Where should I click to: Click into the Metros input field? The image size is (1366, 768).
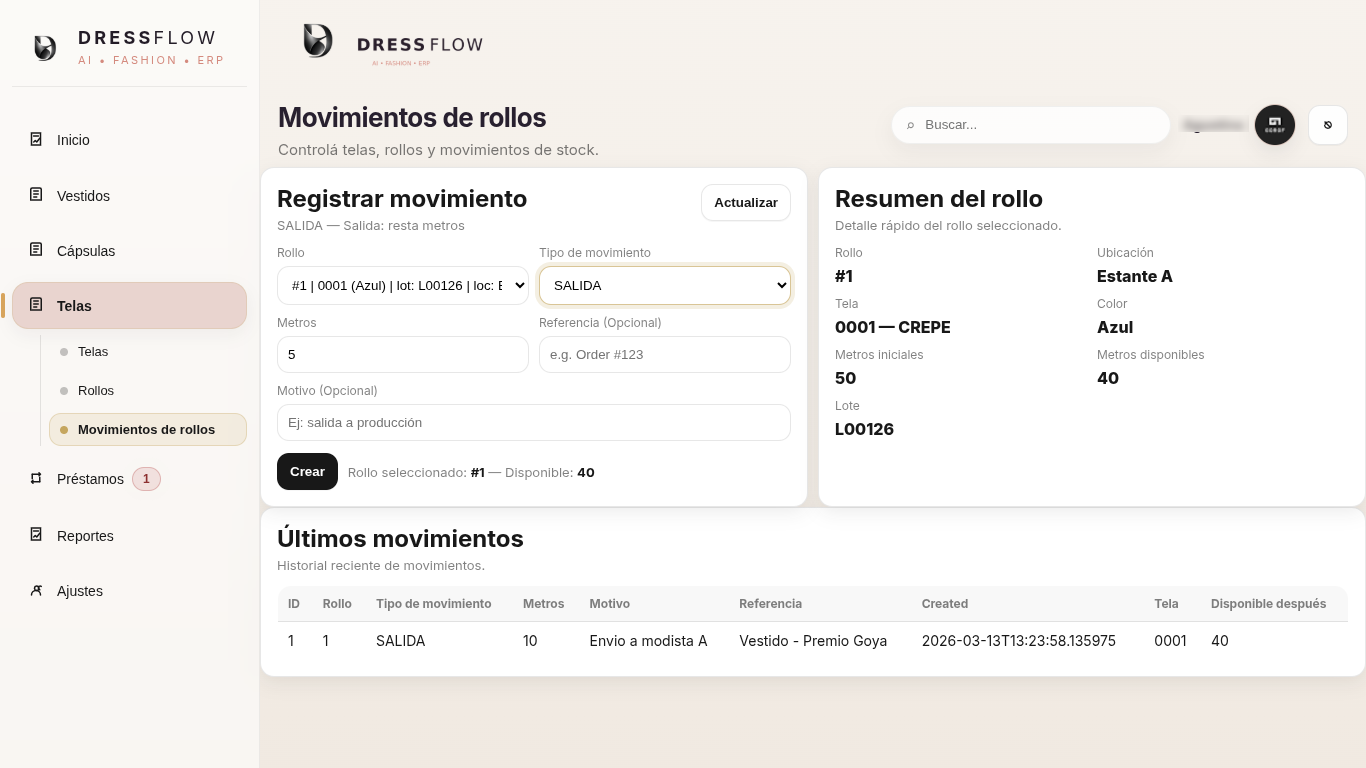point(402,354)
